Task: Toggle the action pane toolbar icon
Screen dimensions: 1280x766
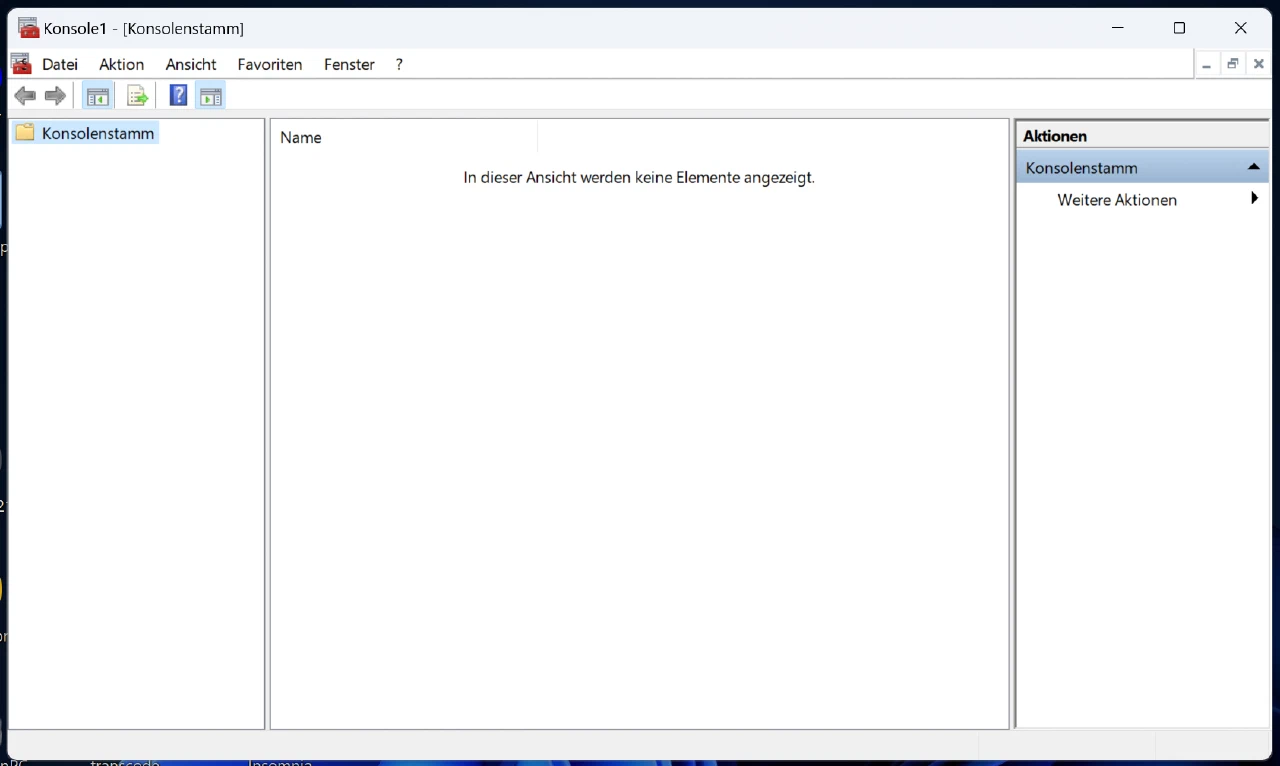Action: [210, 96]
